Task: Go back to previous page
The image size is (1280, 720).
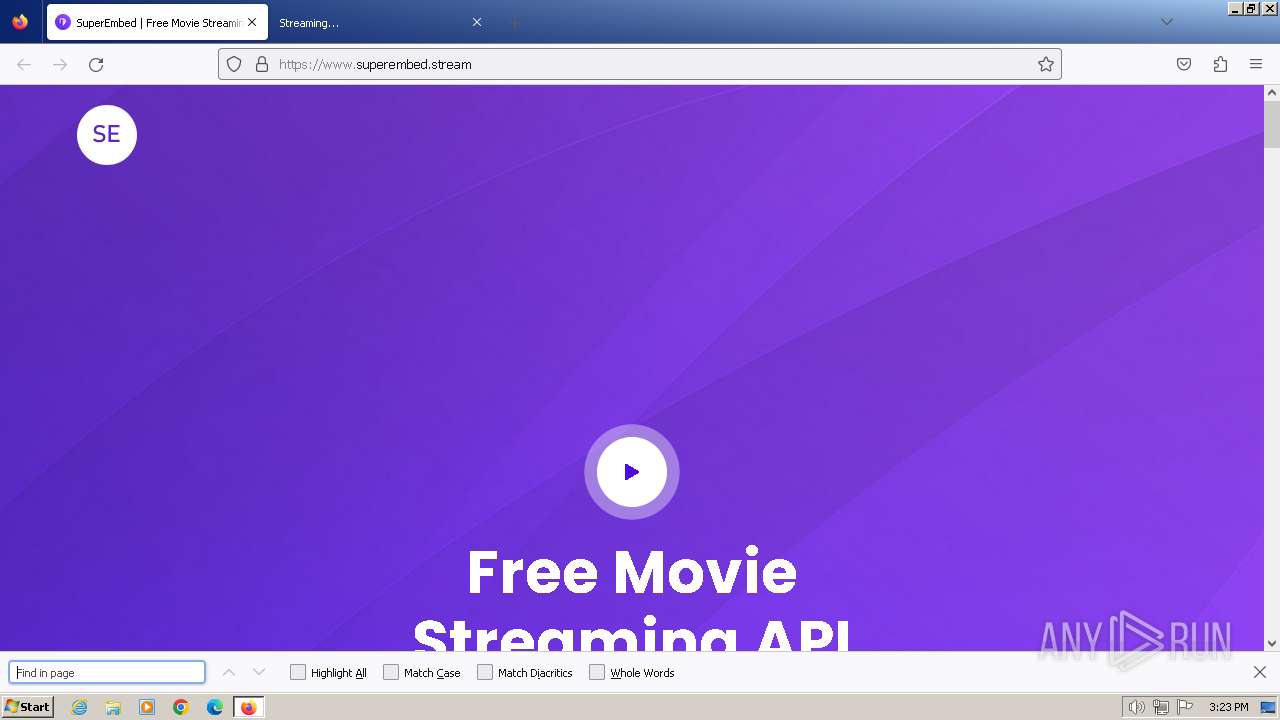Action: [24, 64]
